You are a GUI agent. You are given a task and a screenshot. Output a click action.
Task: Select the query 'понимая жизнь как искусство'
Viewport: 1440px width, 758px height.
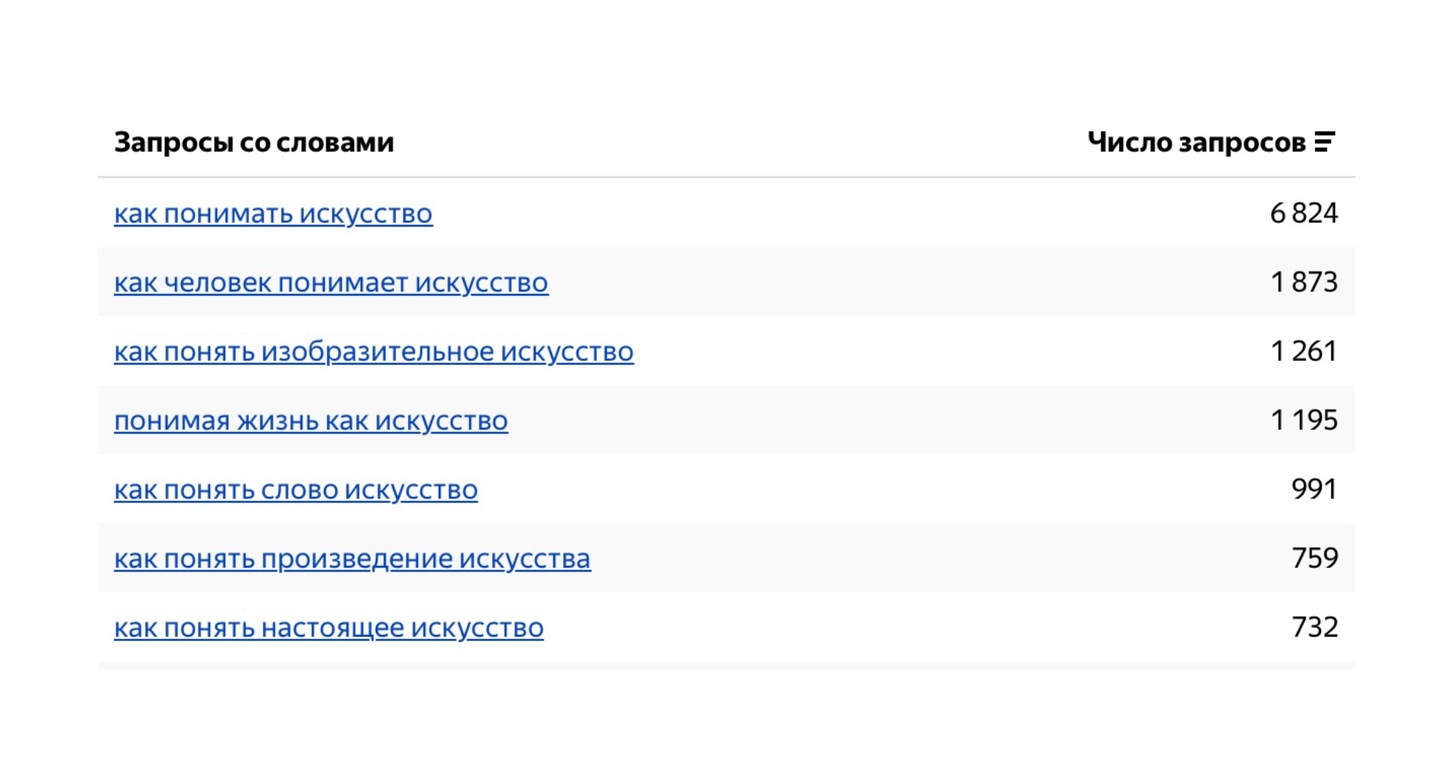pyautogui.click(x=311, y=420)
